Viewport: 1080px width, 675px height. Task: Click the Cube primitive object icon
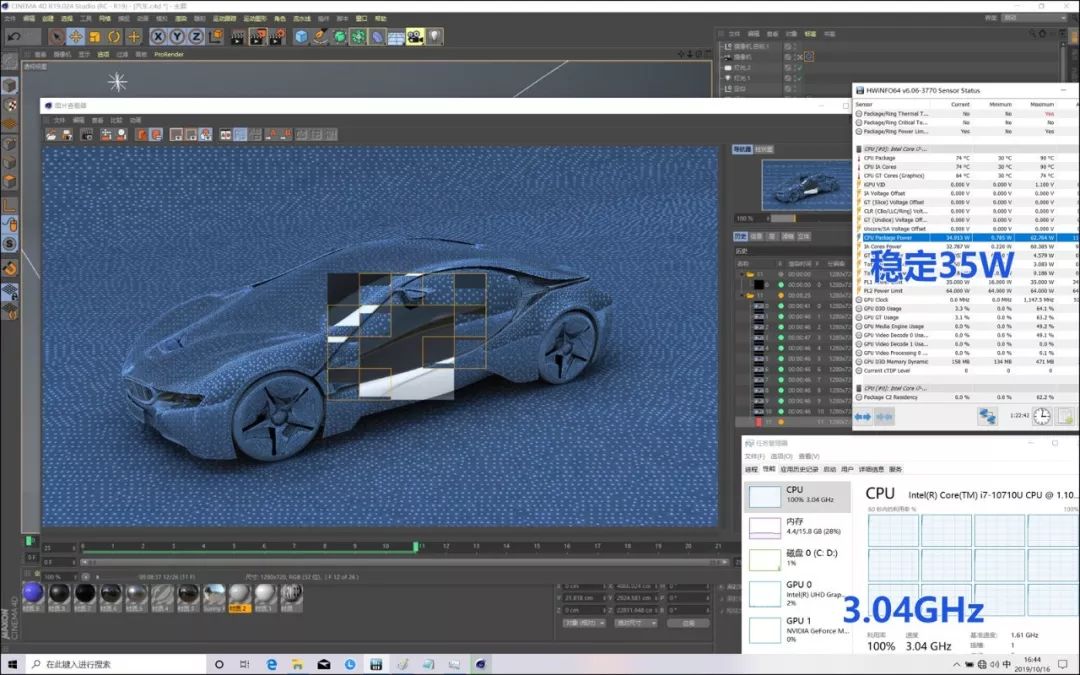point(301,37)
